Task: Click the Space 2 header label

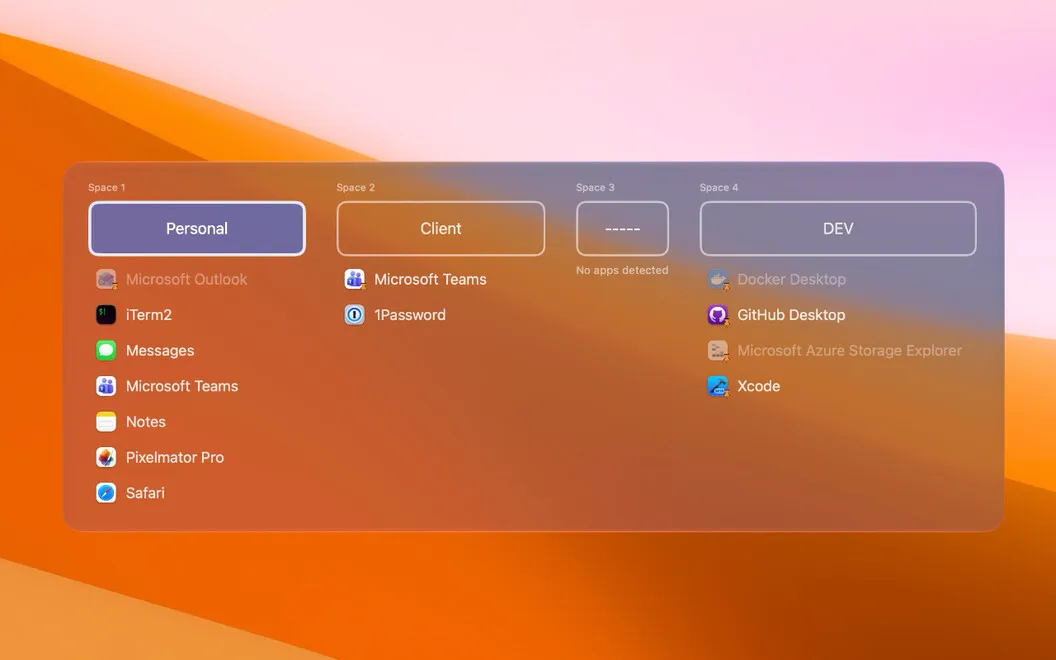Action: pyautogui.click(x=356, y=187)
